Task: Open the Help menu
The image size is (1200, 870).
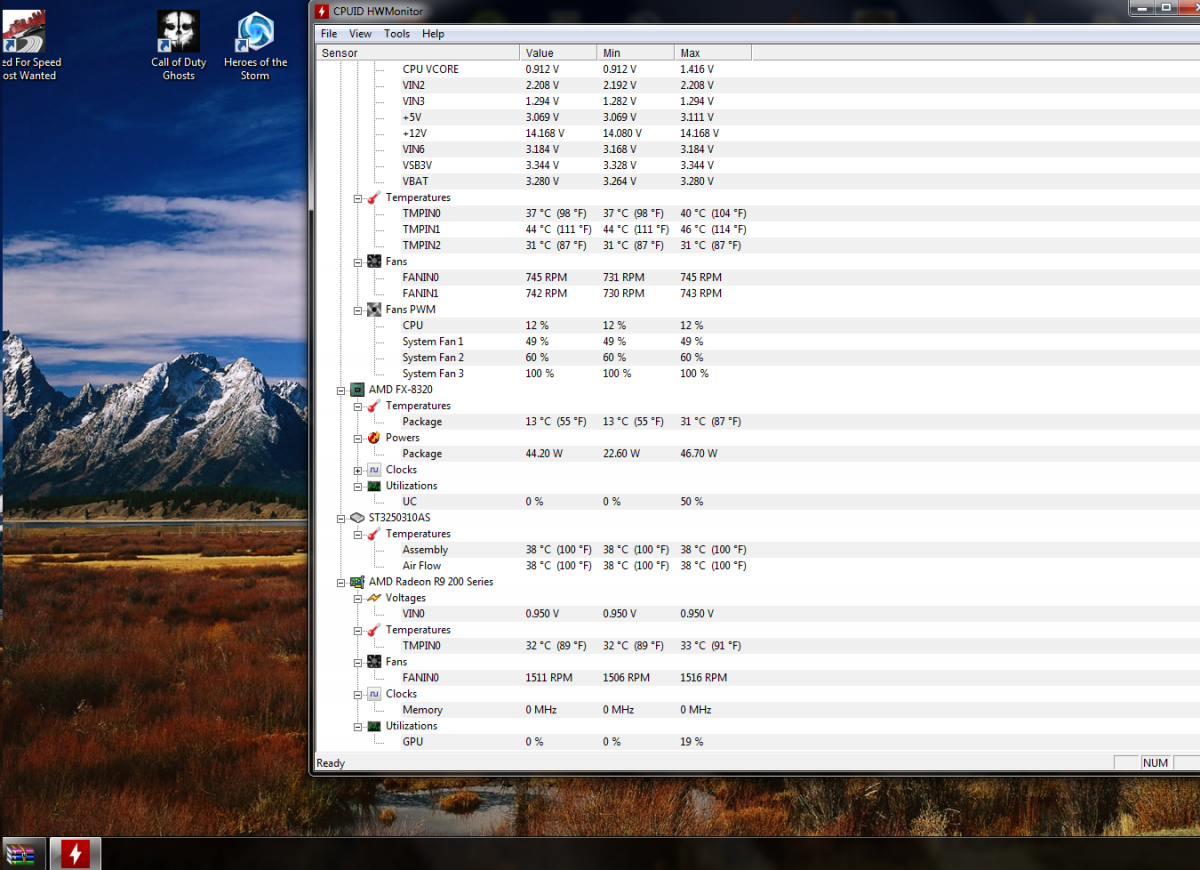Action: point(433,33)
